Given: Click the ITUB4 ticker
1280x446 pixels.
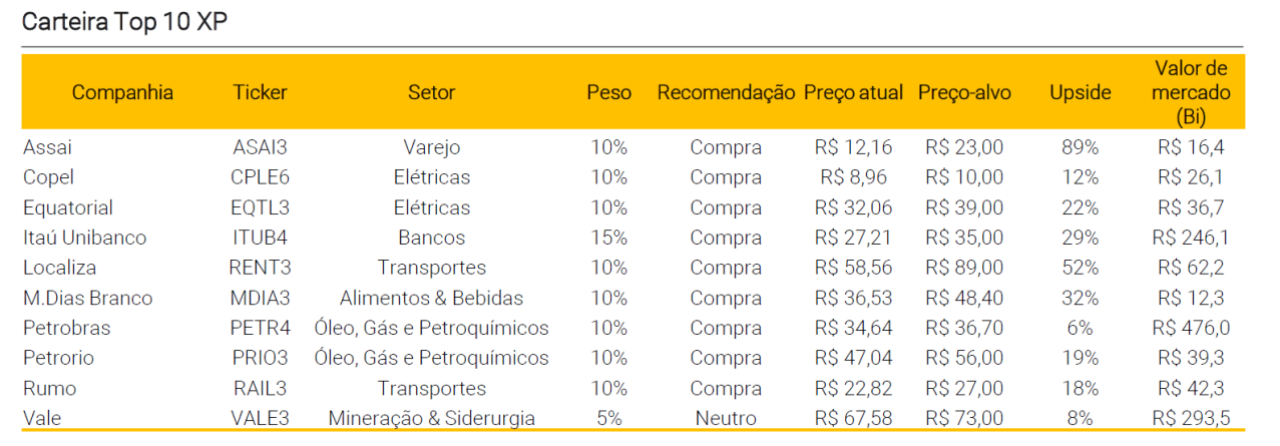Looking at the screenshot, I should click(x=260, y=238).
